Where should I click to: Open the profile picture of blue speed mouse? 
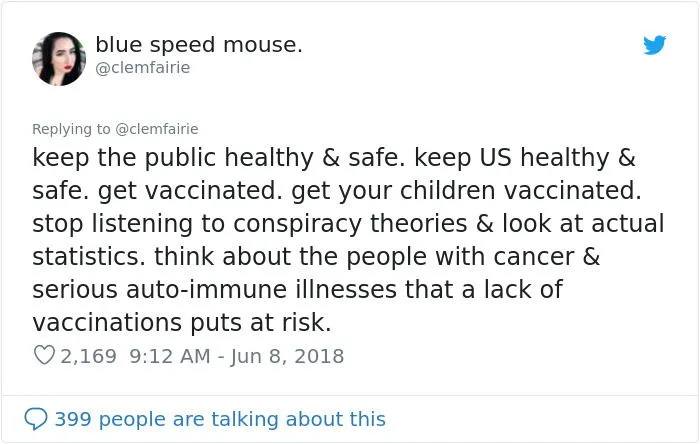[58, 58]
